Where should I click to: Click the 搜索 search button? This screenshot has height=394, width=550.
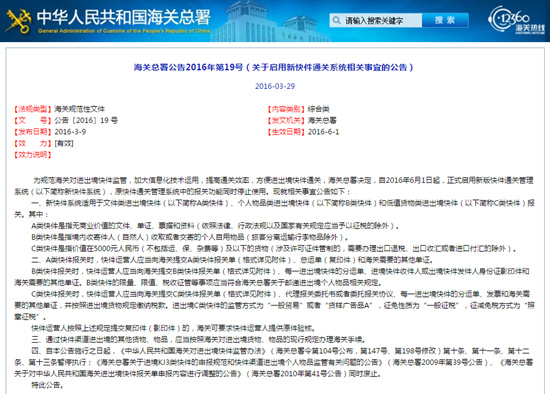click(445, 20)
